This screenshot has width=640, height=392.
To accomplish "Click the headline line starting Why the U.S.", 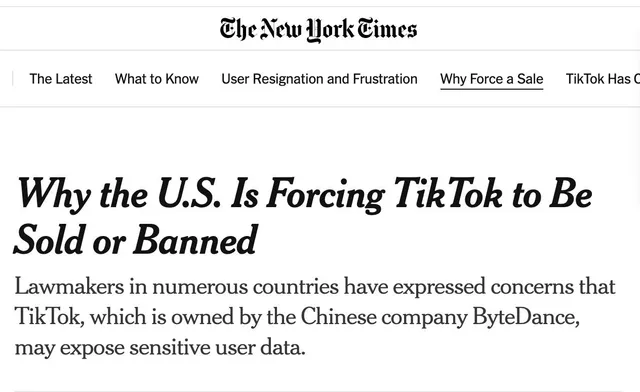I will click(x=304, y=195).
